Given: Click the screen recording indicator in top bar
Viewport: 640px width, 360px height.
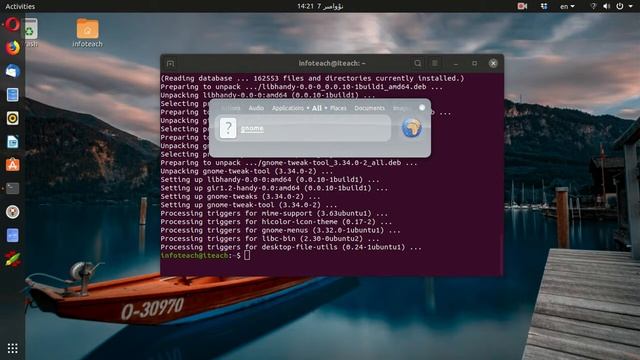Looking at the screenshot, I should click(522, 6).
